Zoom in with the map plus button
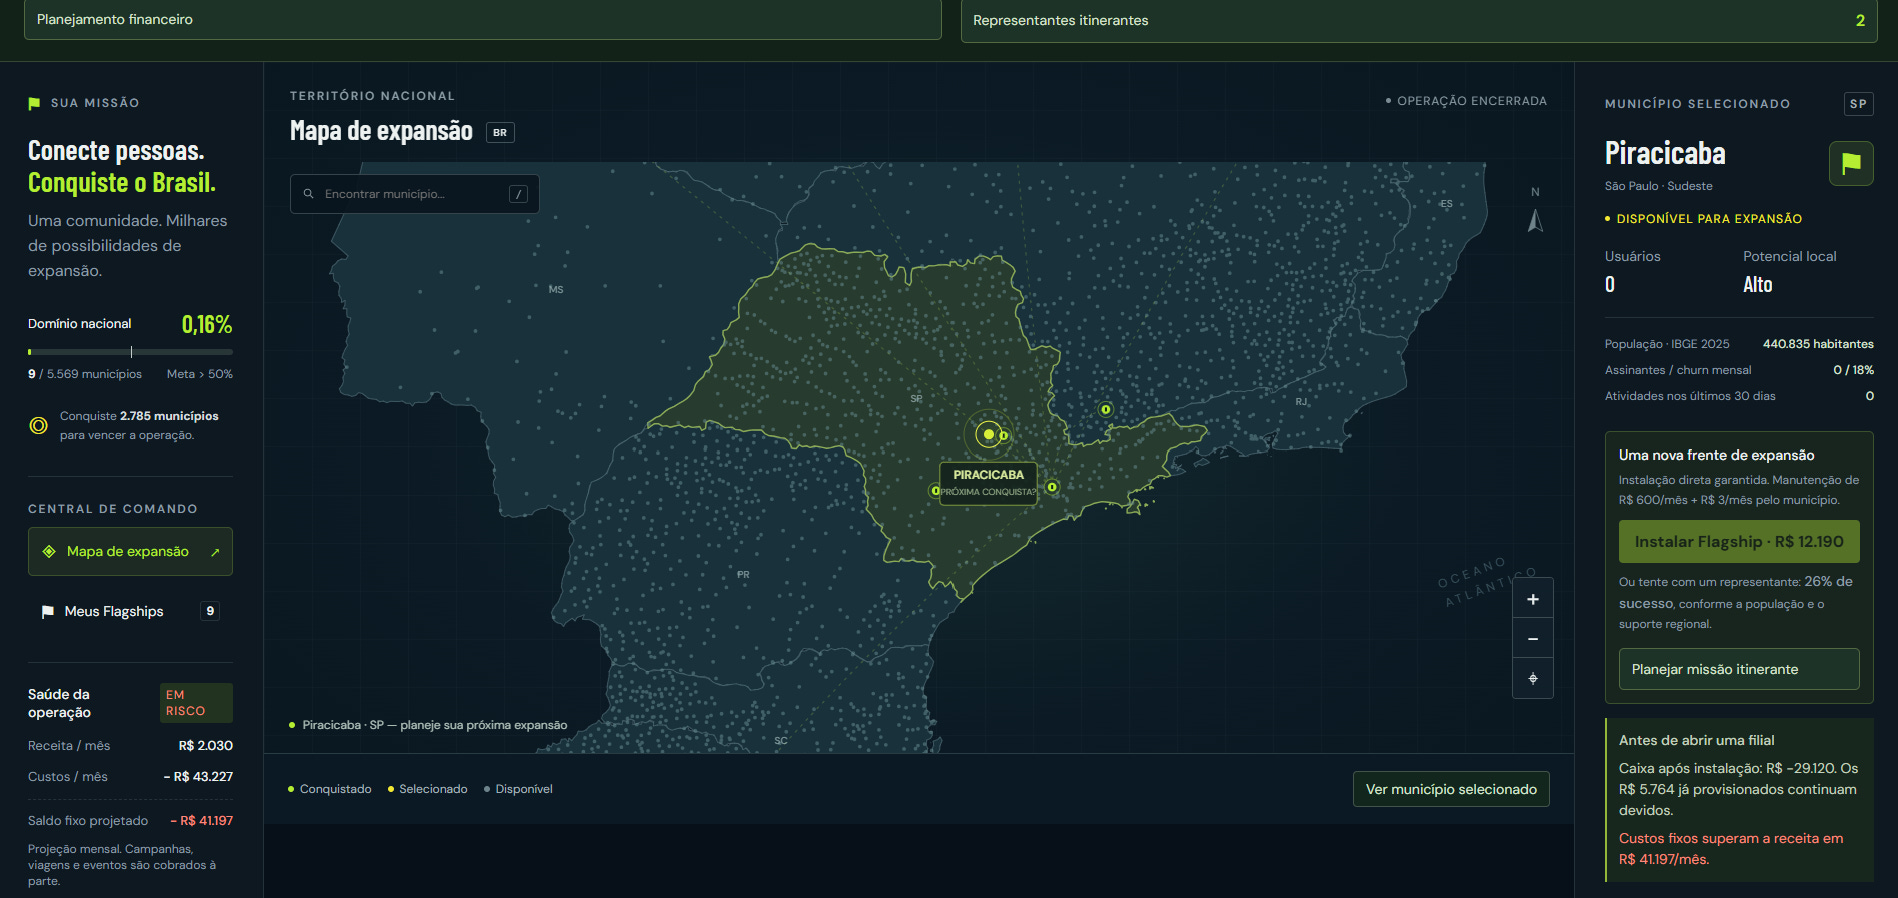This screenshot has width=1898, height=898. pos(1533,599)
